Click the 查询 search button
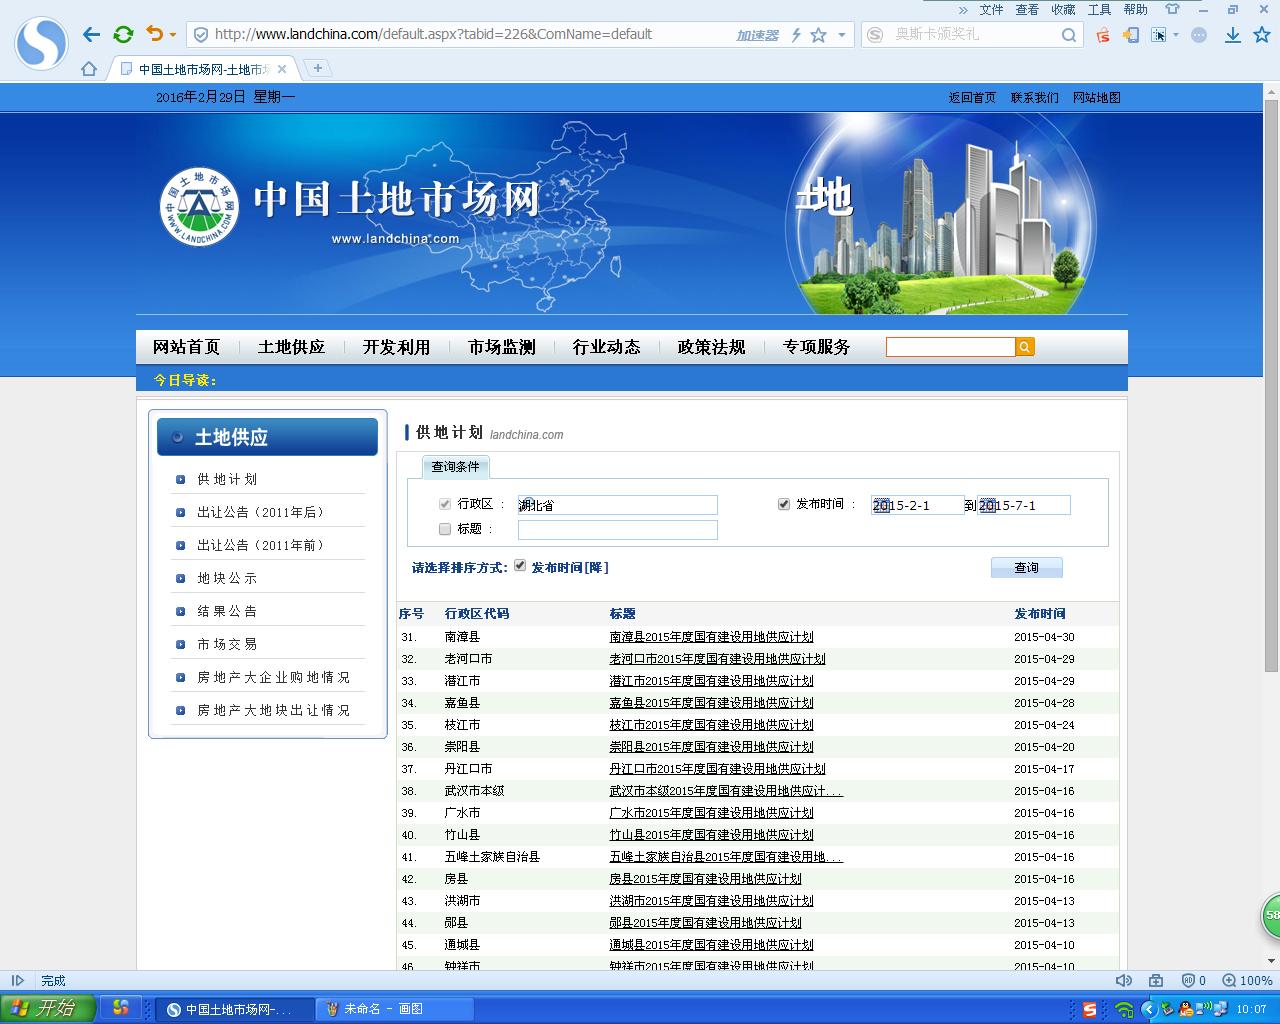The width and height of the screenshot is (1280, 1024). click(1026, 568)
